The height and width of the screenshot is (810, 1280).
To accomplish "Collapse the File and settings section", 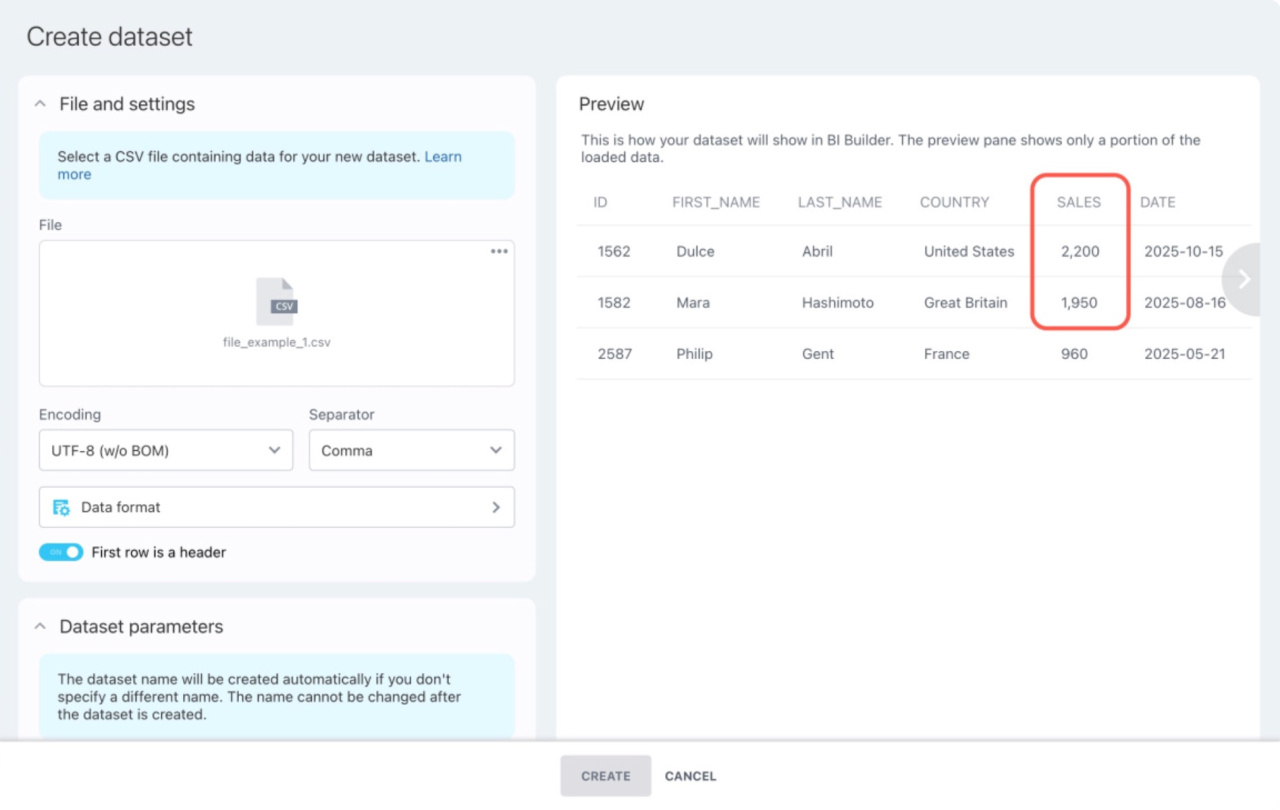I will click(x=41, y=104).
